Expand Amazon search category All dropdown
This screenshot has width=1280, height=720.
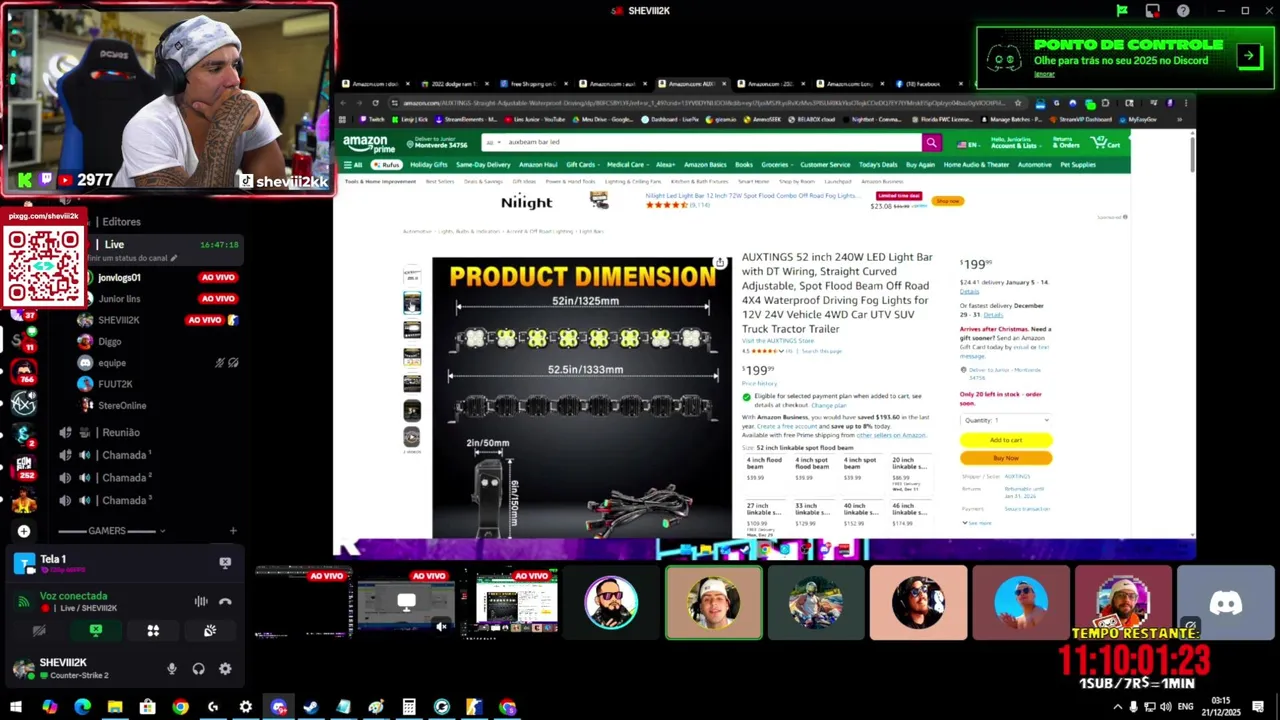pos(492,143)
